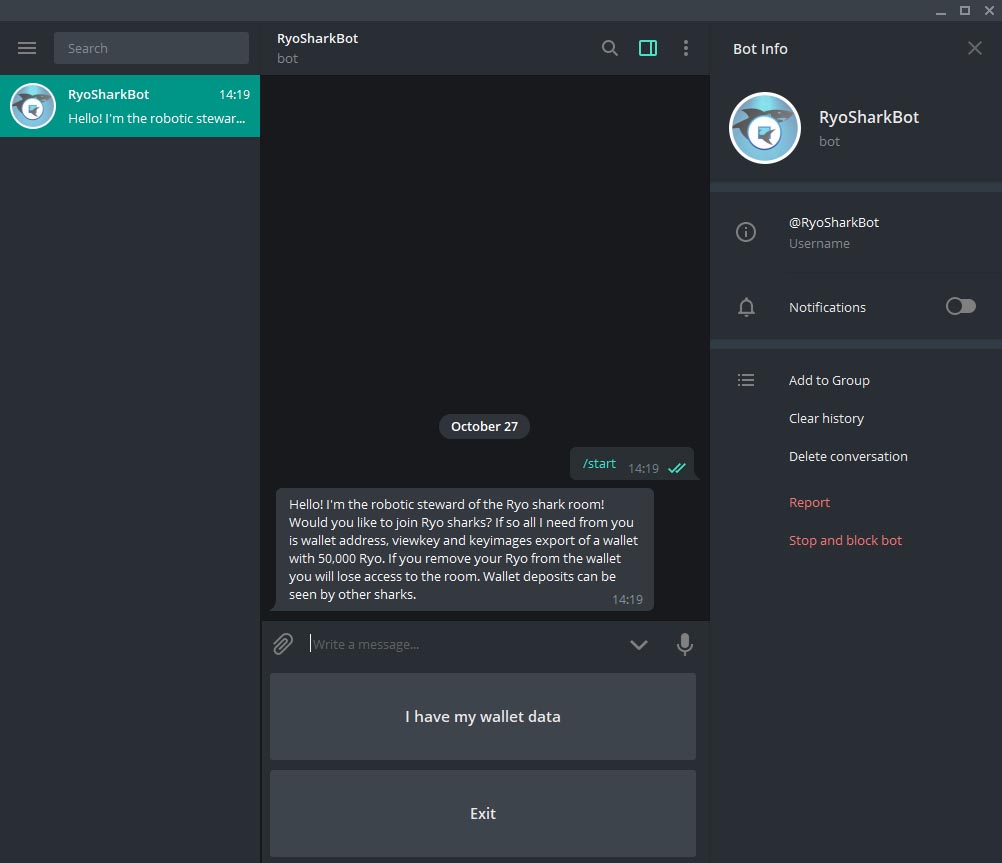Click RyoSharkBot title in chat header

[317, 38]
